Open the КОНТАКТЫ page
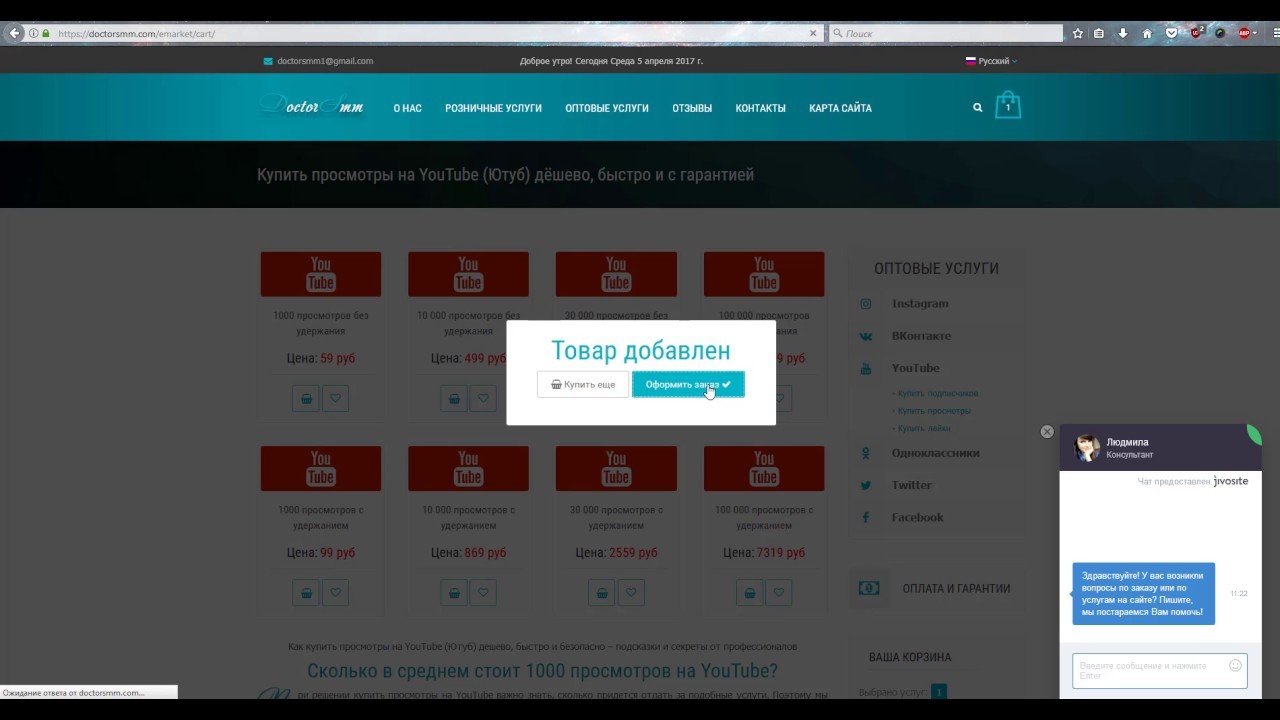This screenshot has height=720, width=1280. [x=760, y=108]
